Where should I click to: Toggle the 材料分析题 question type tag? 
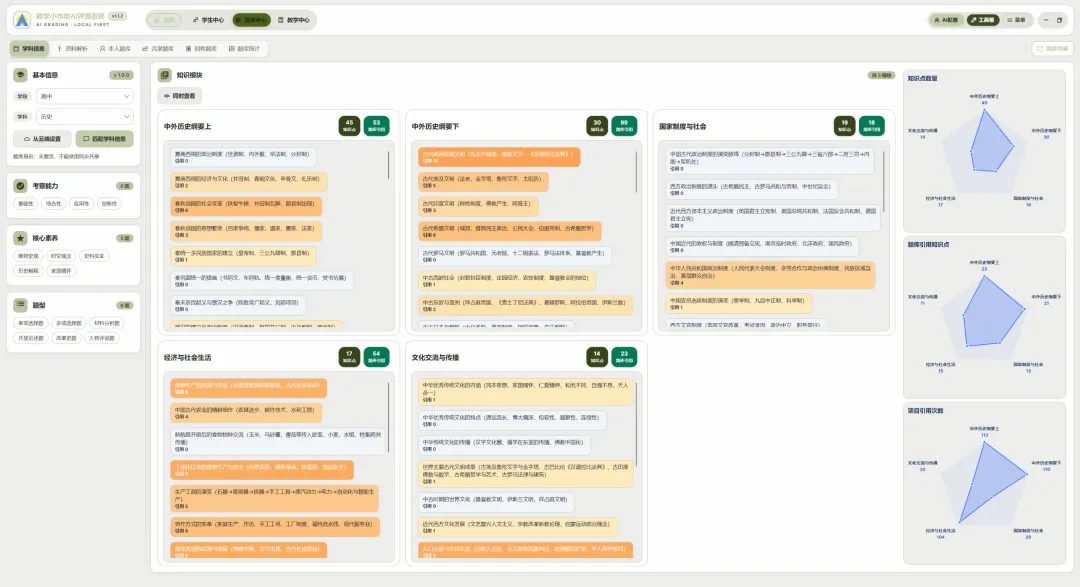(106, 322)
